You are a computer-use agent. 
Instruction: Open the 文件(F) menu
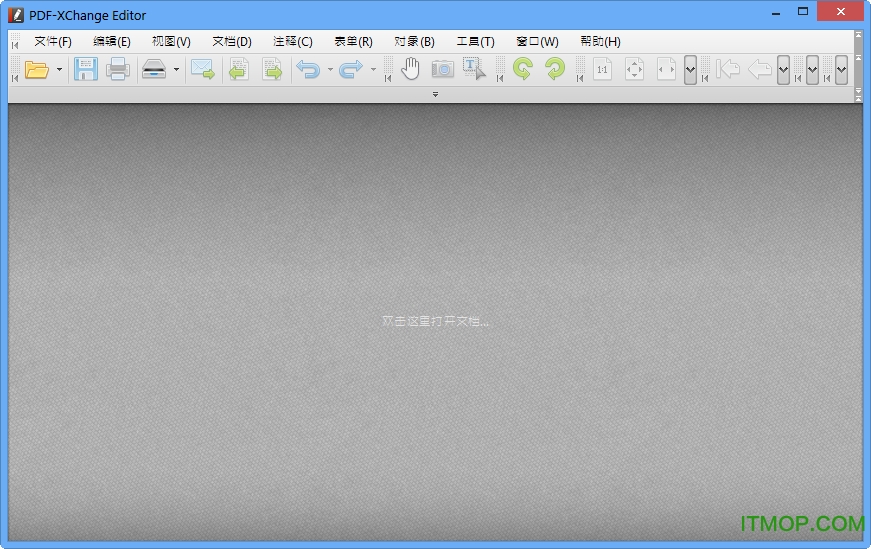coord(53,42)
